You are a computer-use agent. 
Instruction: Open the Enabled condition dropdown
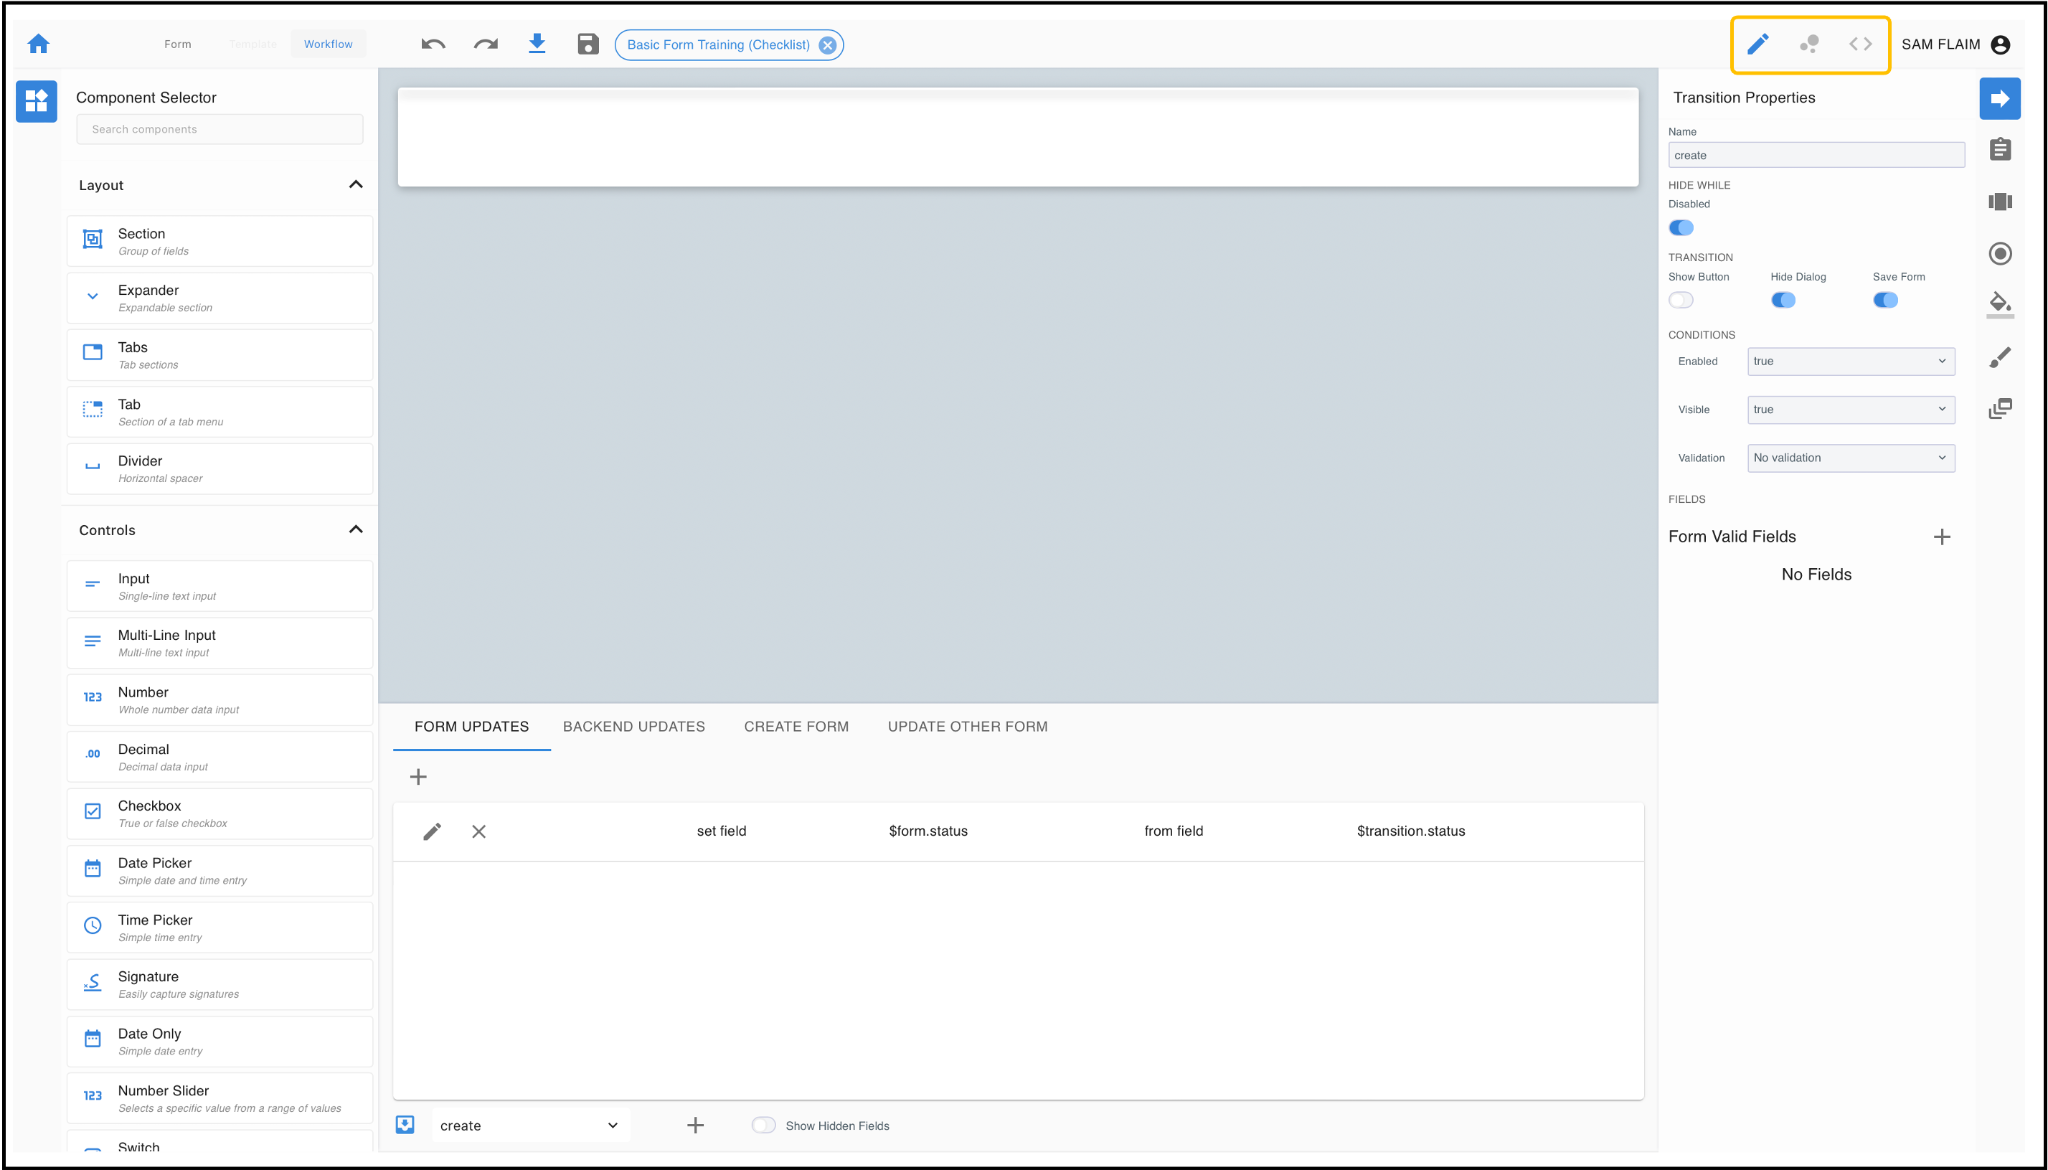pos(1850,361)
